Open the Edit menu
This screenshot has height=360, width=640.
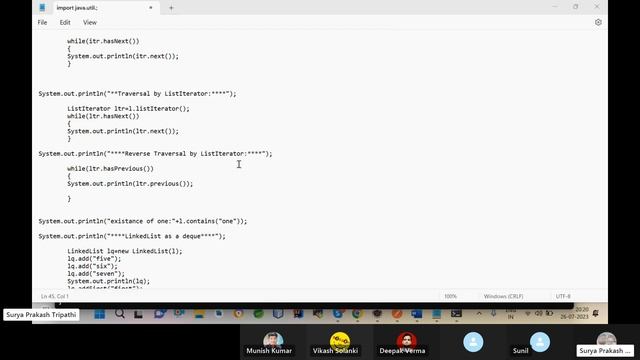tap(65, 22)
